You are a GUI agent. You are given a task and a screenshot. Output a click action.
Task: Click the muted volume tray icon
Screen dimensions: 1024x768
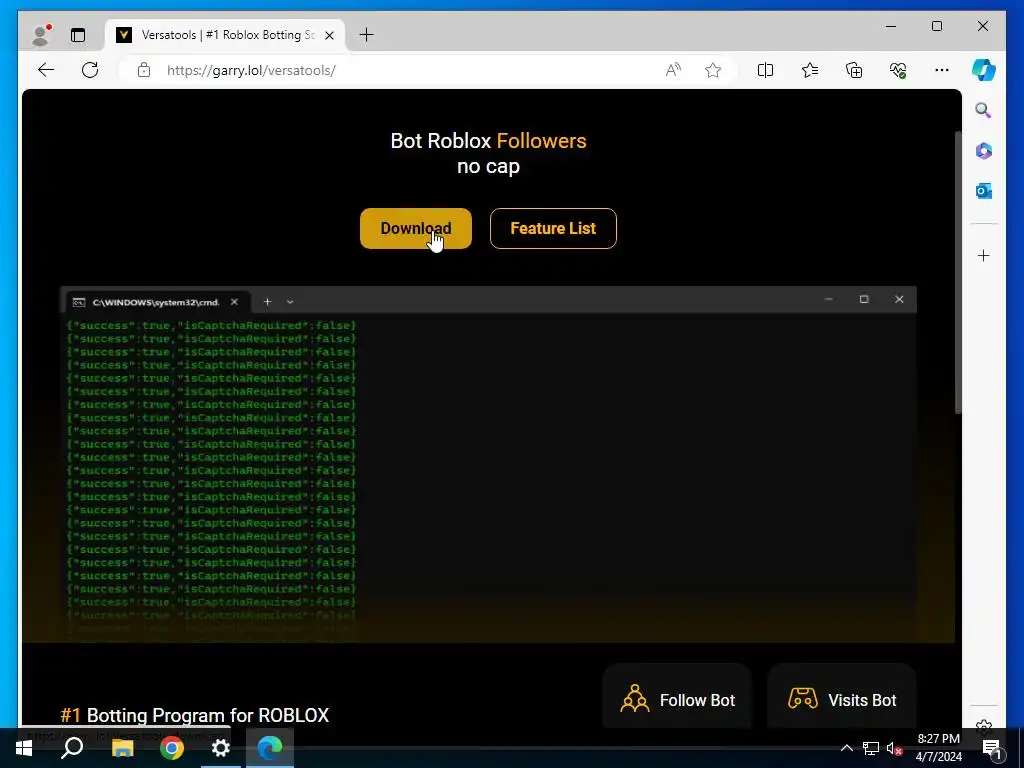(x=893, y=748)
